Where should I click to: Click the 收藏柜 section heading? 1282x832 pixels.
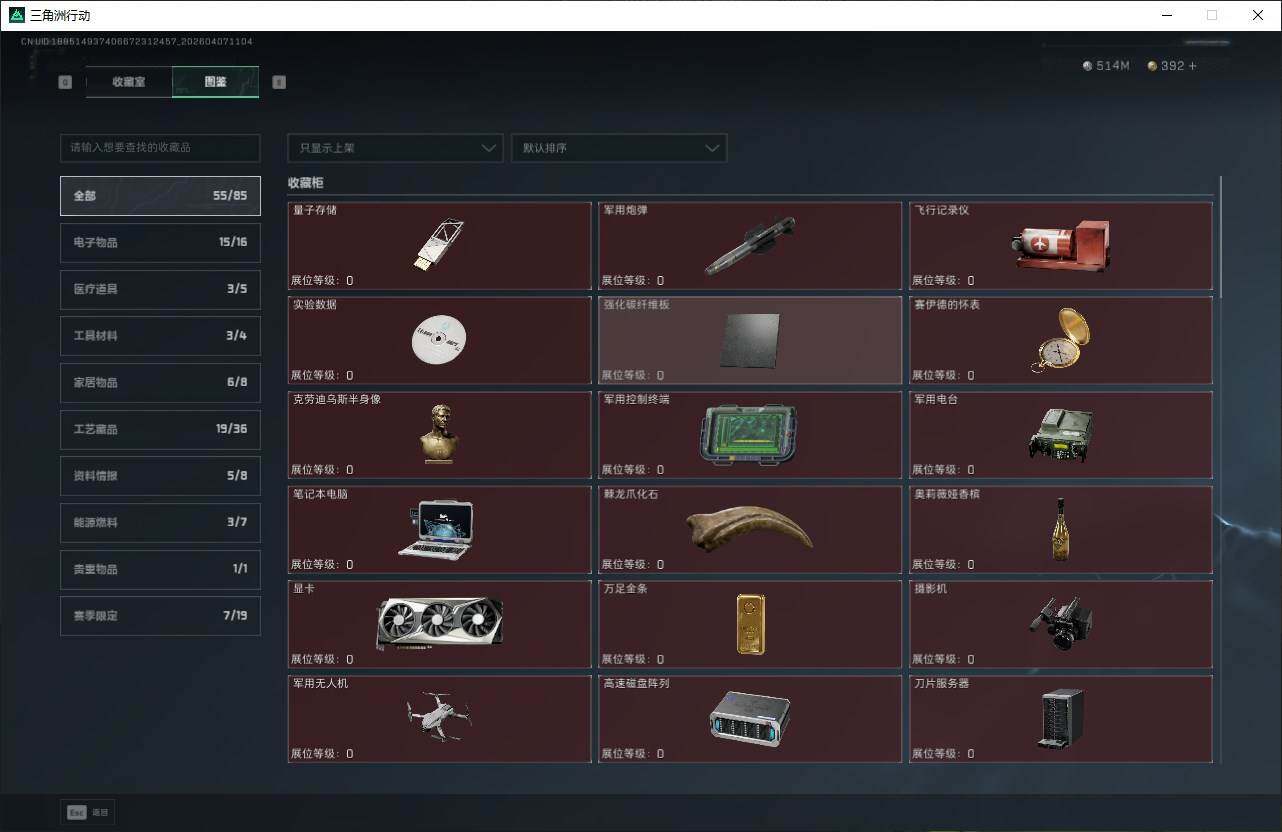tap(306, 184)
